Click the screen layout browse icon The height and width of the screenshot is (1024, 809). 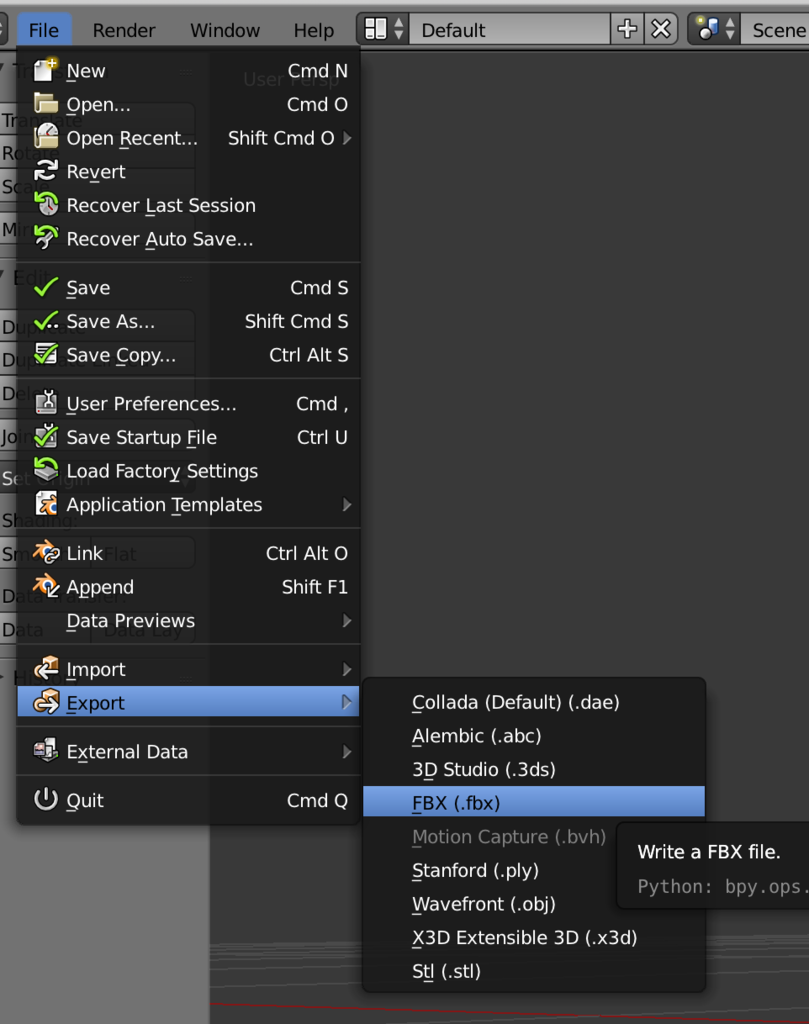pos(384,29)
